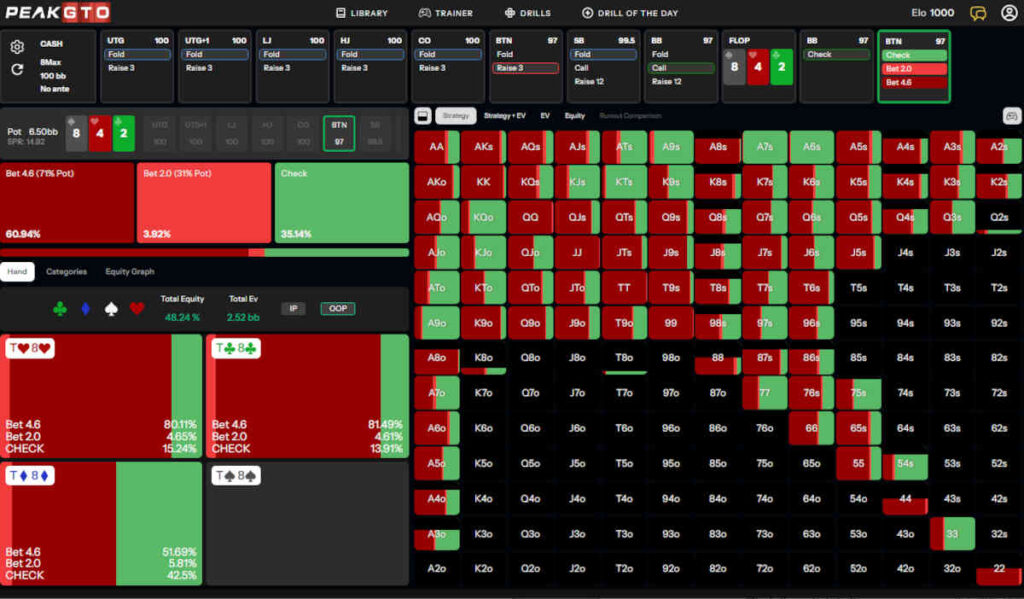The height and width of the screenshot is (599, 1024).
Task: Switch to the Categories tab
Action: (66, 271)
